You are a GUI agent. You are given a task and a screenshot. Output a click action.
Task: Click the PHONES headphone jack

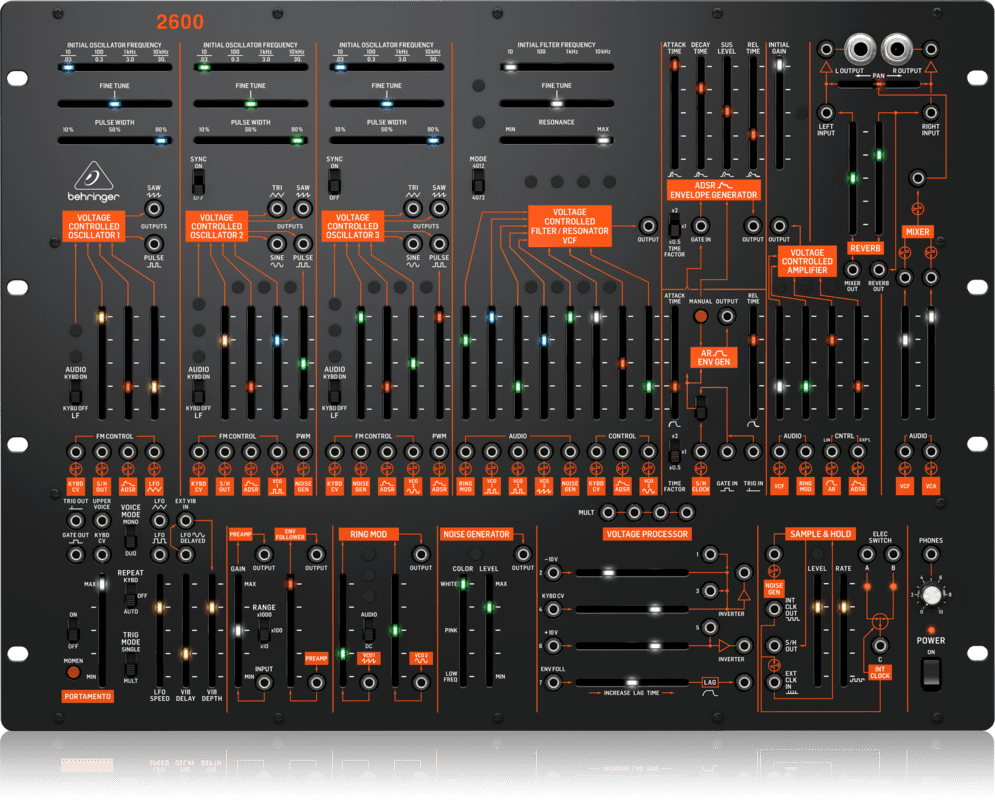click(930, 554)
